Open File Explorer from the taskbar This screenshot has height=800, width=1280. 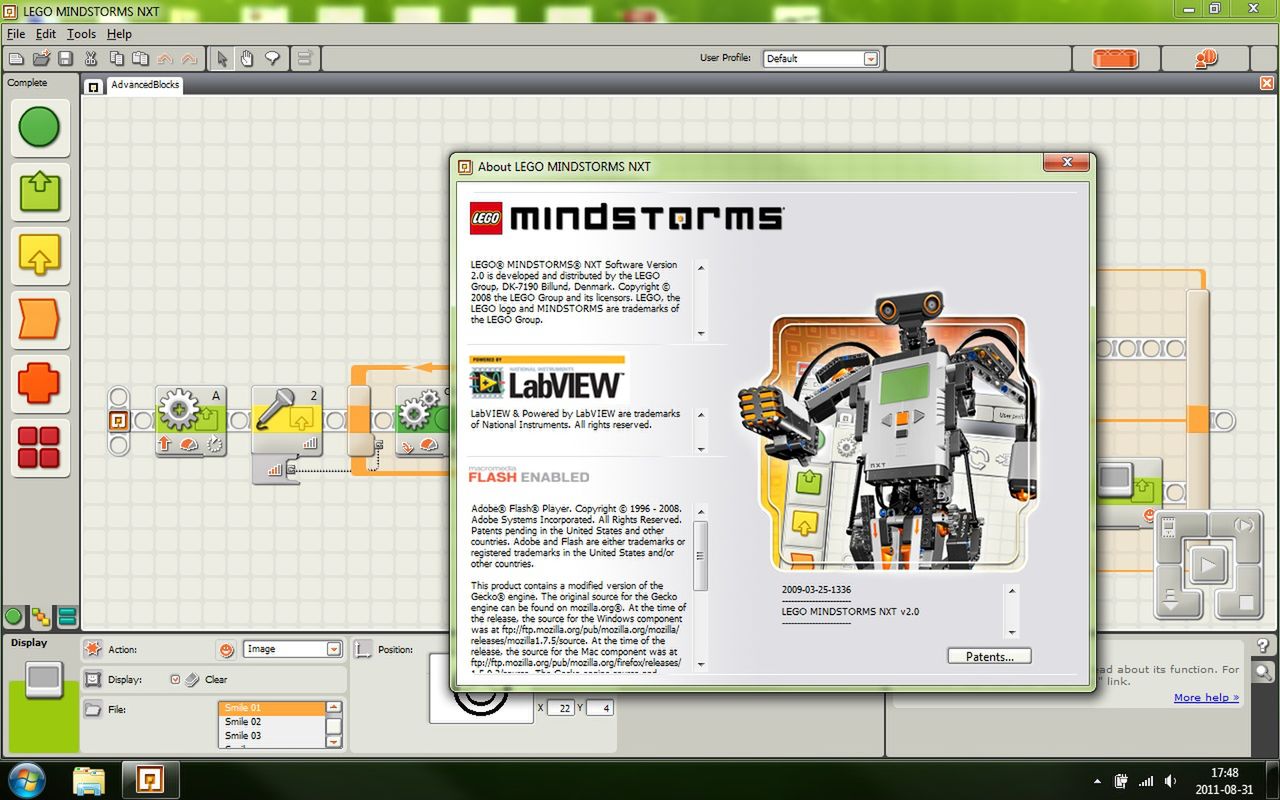pos(89,779)
